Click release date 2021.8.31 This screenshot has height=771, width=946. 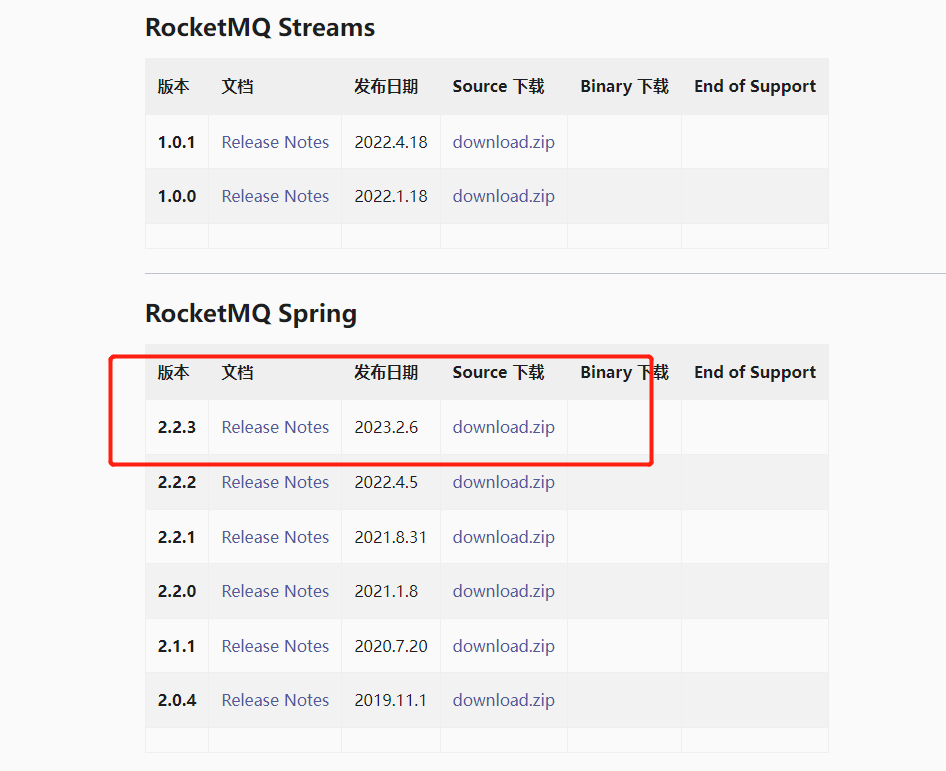(390, 538)
